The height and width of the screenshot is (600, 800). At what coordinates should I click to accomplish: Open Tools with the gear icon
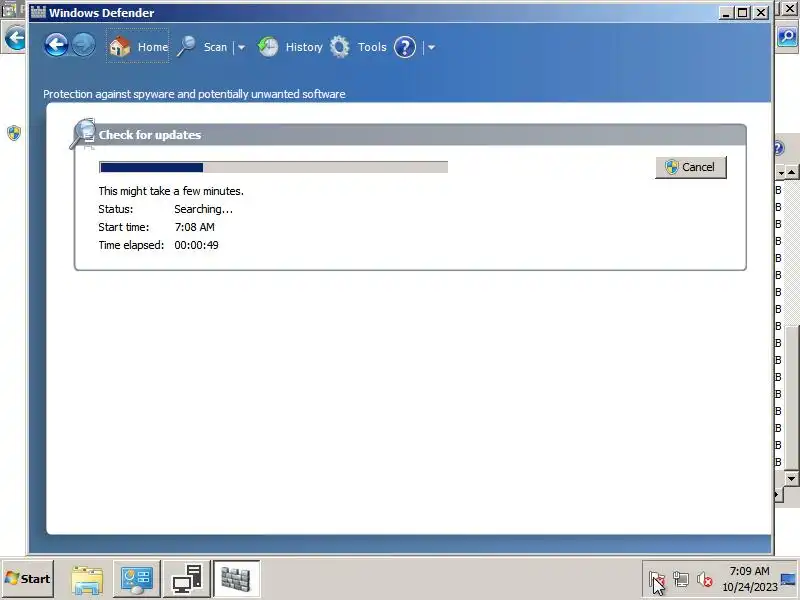(x=358, y=47)
